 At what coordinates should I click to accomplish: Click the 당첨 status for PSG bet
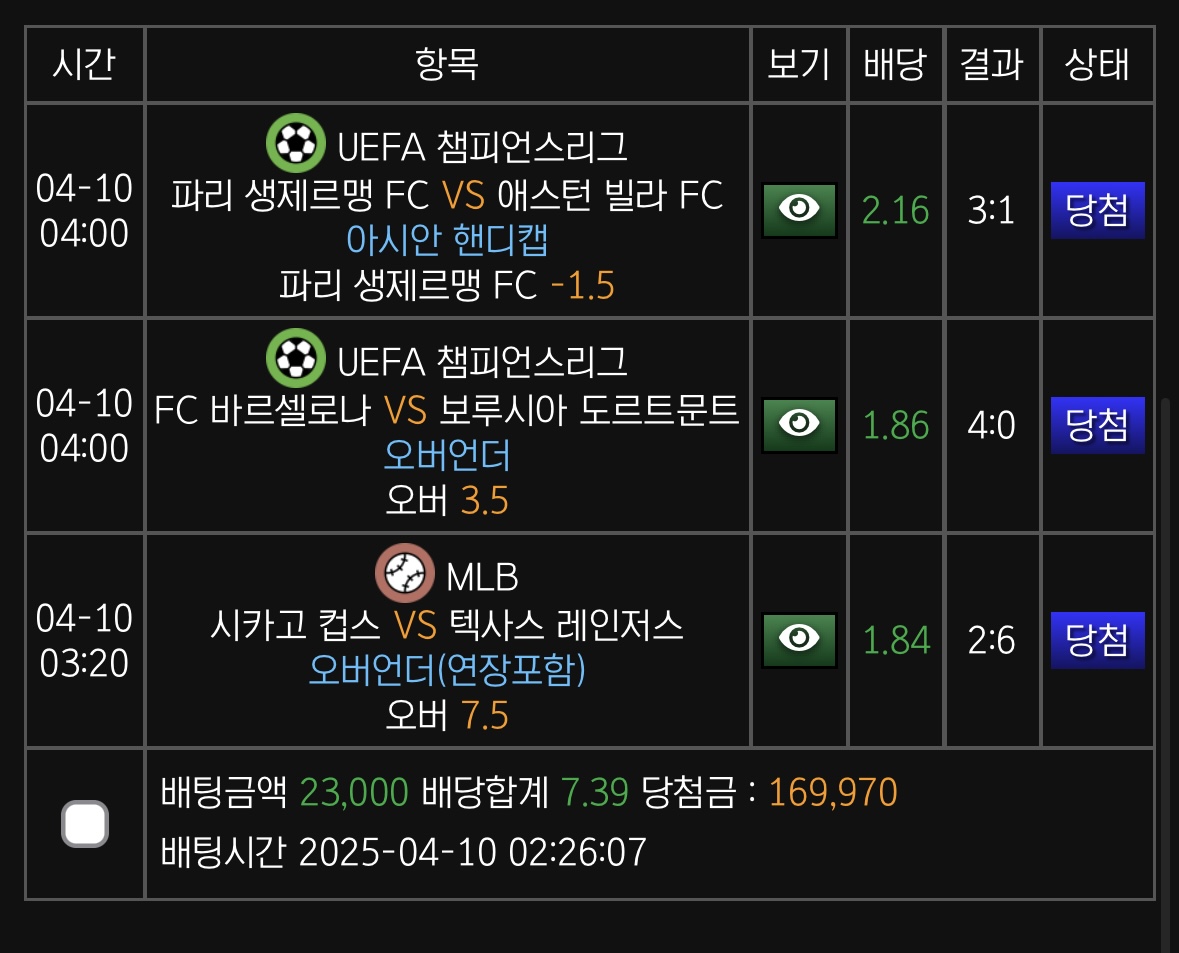1097,211
